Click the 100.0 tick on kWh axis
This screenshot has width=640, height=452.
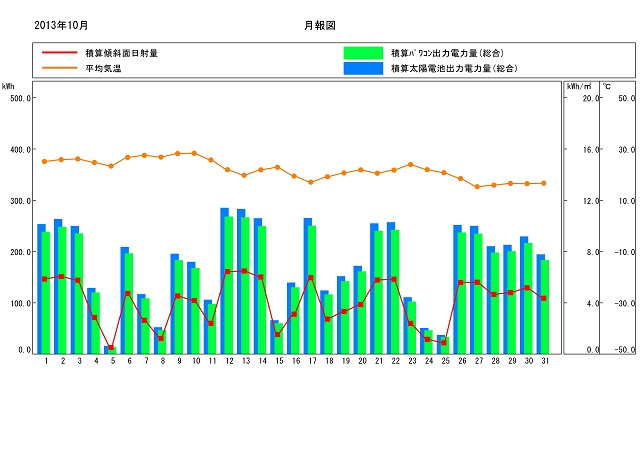point(20,303)
